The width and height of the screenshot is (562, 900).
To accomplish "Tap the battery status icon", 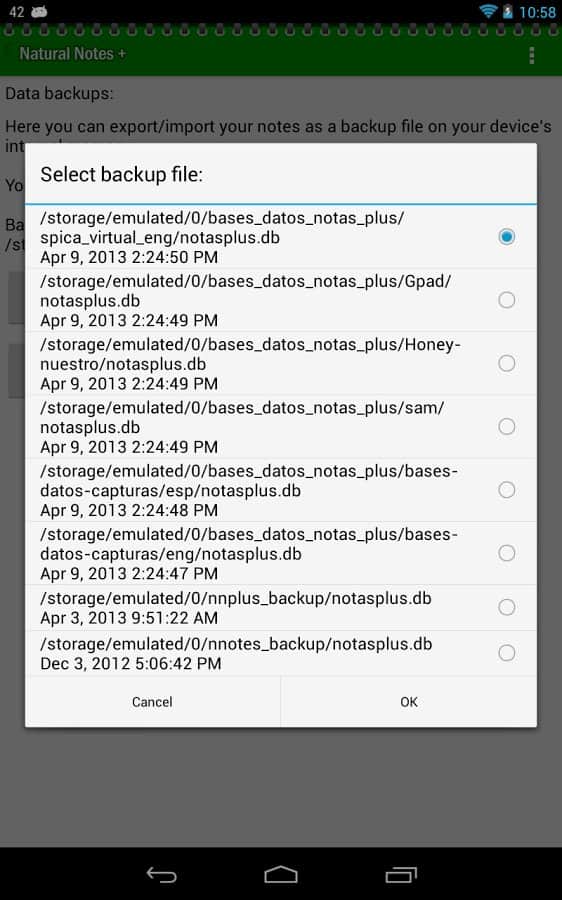I will coord(507,11).
